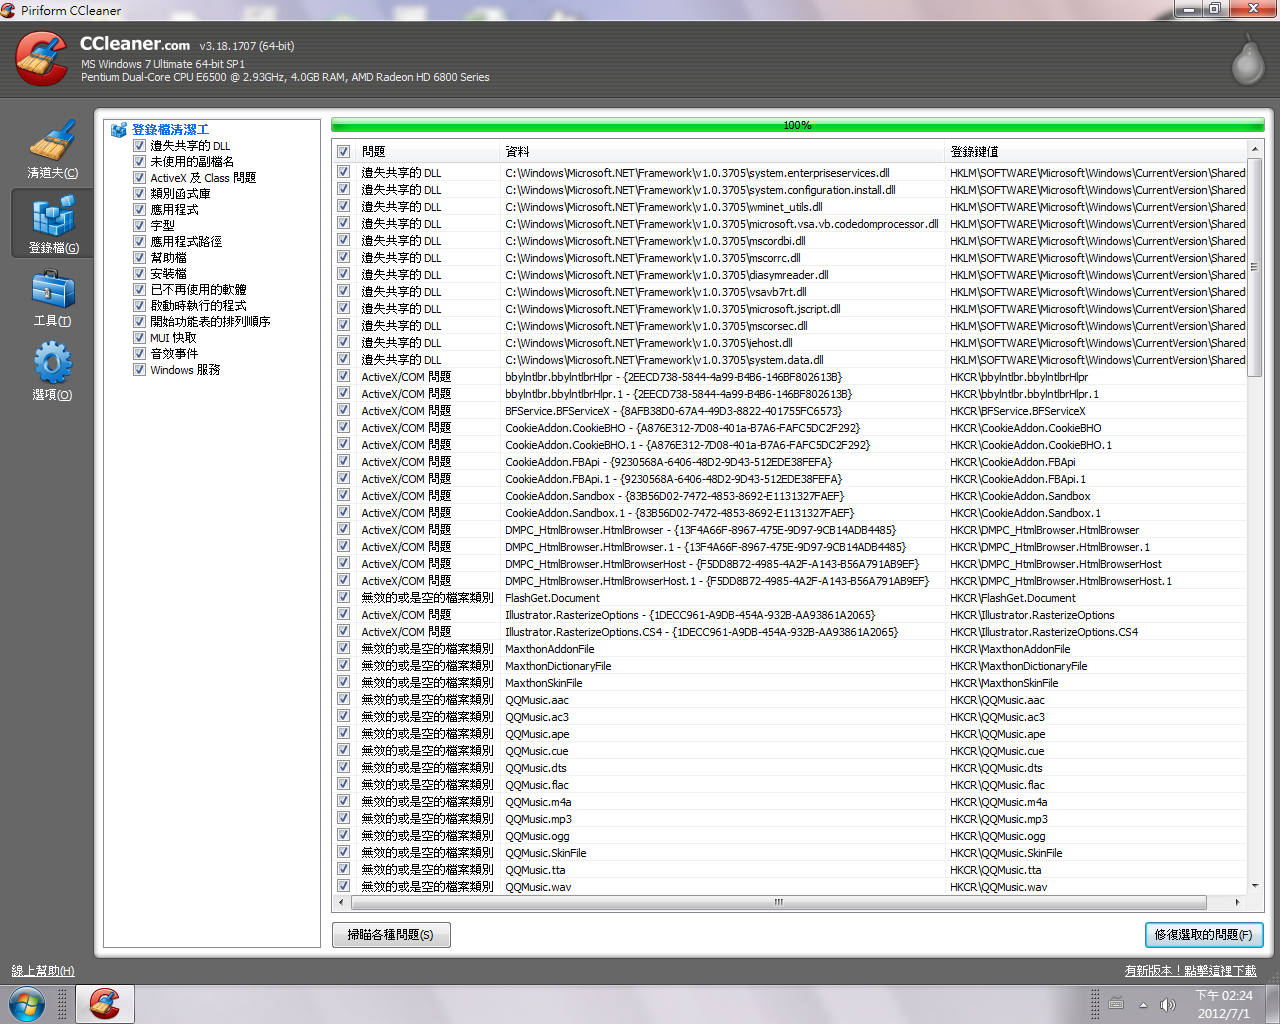Image resolution: width=1280 pixels, height=1024 pixels.
Task: Toggle 字型 checkbox in sidebar list
Action: [x=140, y=226]
